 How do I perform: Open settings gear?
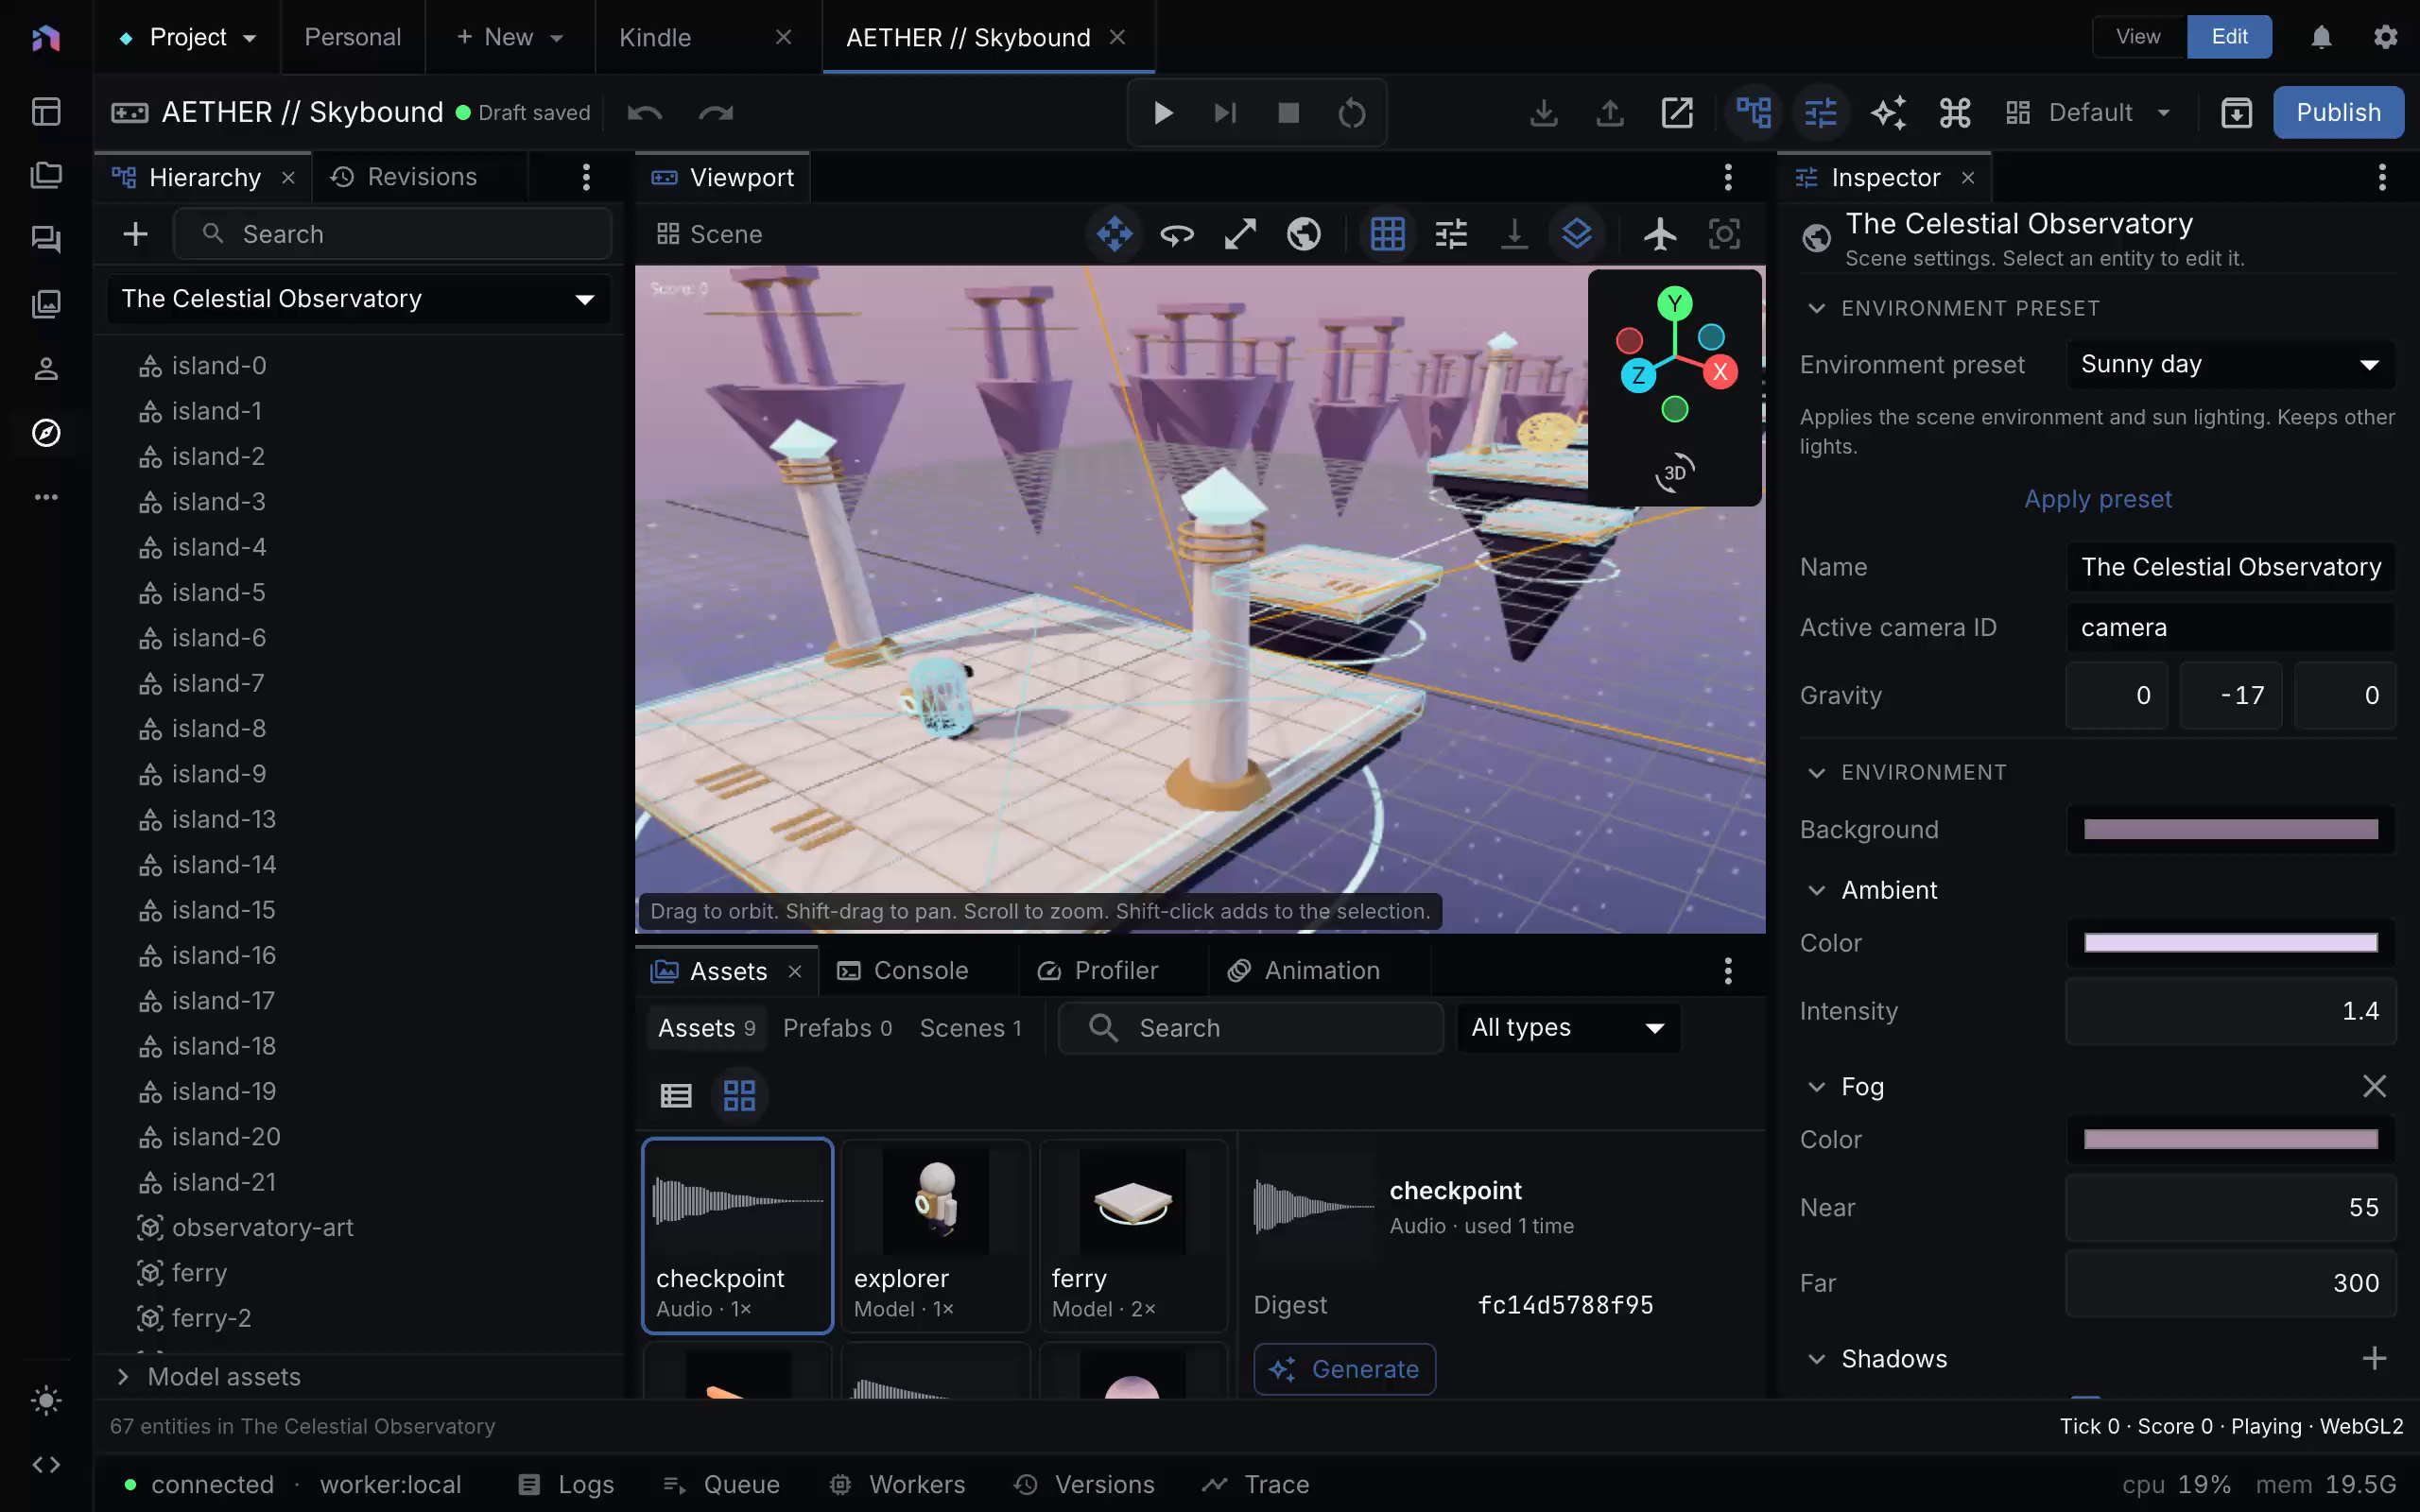point(2385,37)
